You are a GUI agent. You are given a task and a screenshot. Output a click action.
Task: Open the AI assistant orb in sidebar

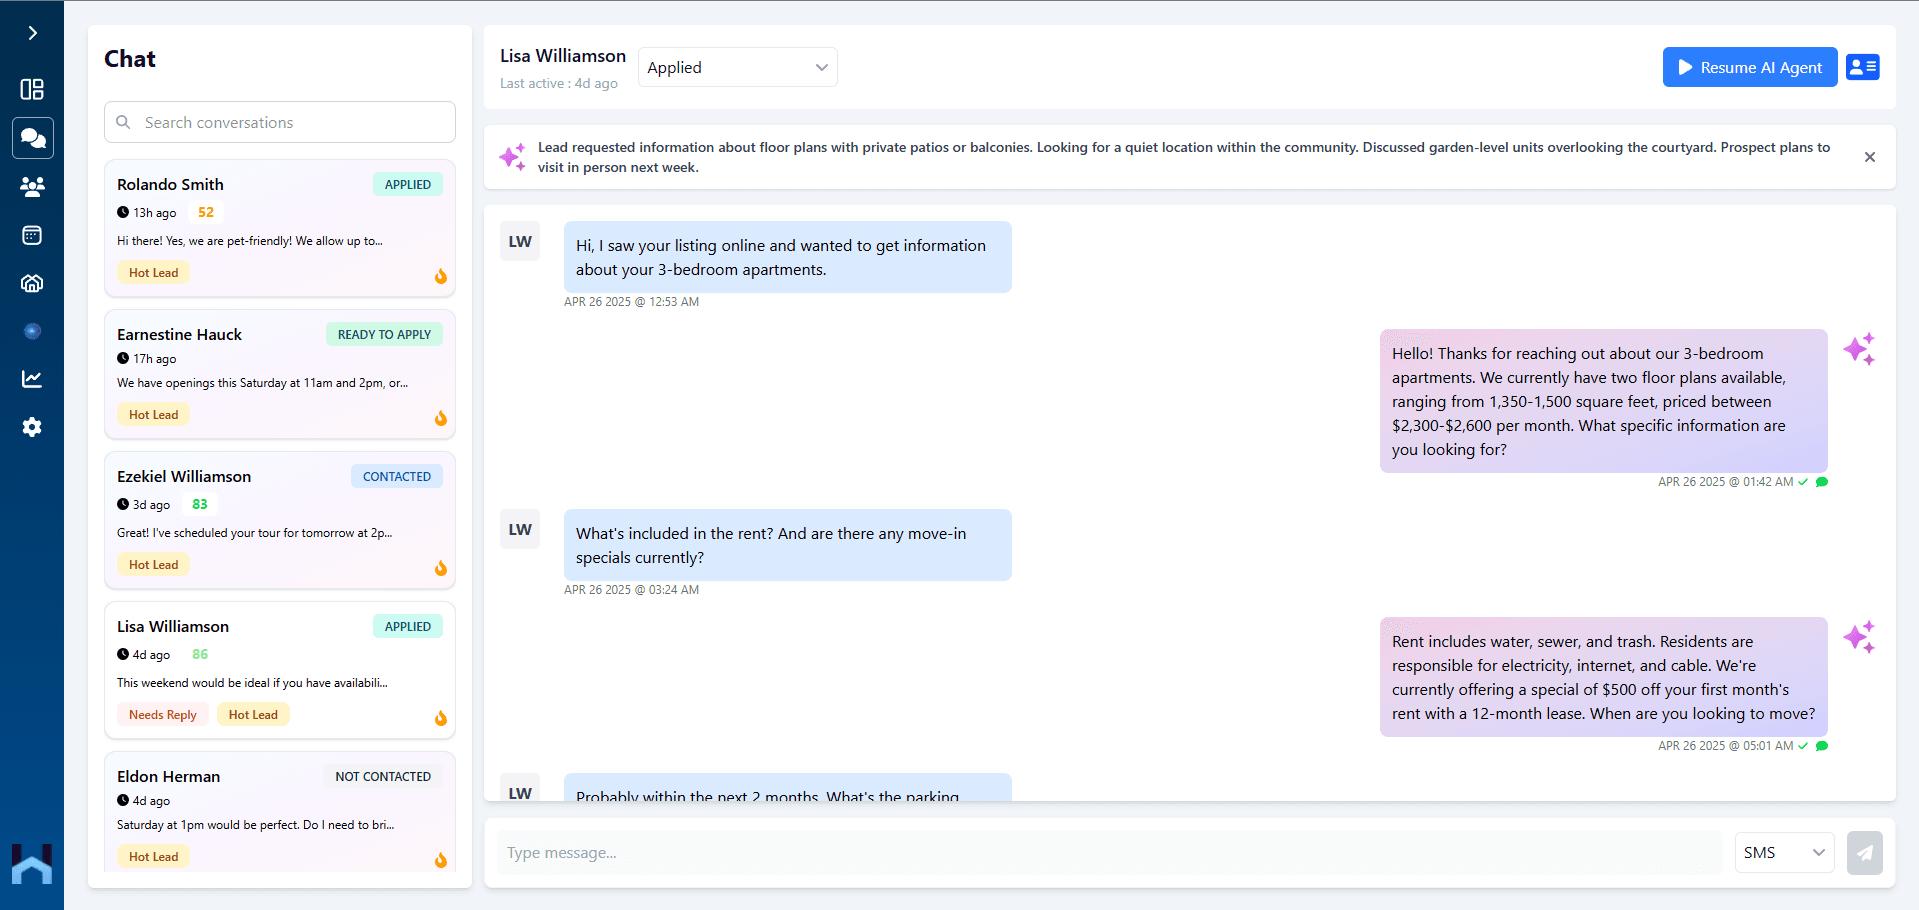[32, 331]
